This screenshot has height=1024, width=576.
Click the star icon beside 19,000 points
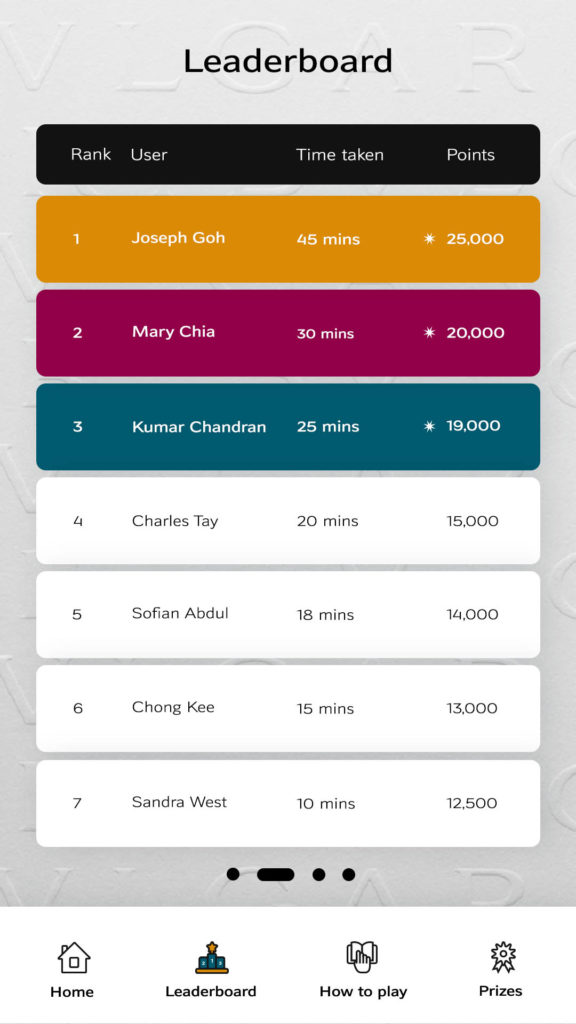tap(429, 426)
